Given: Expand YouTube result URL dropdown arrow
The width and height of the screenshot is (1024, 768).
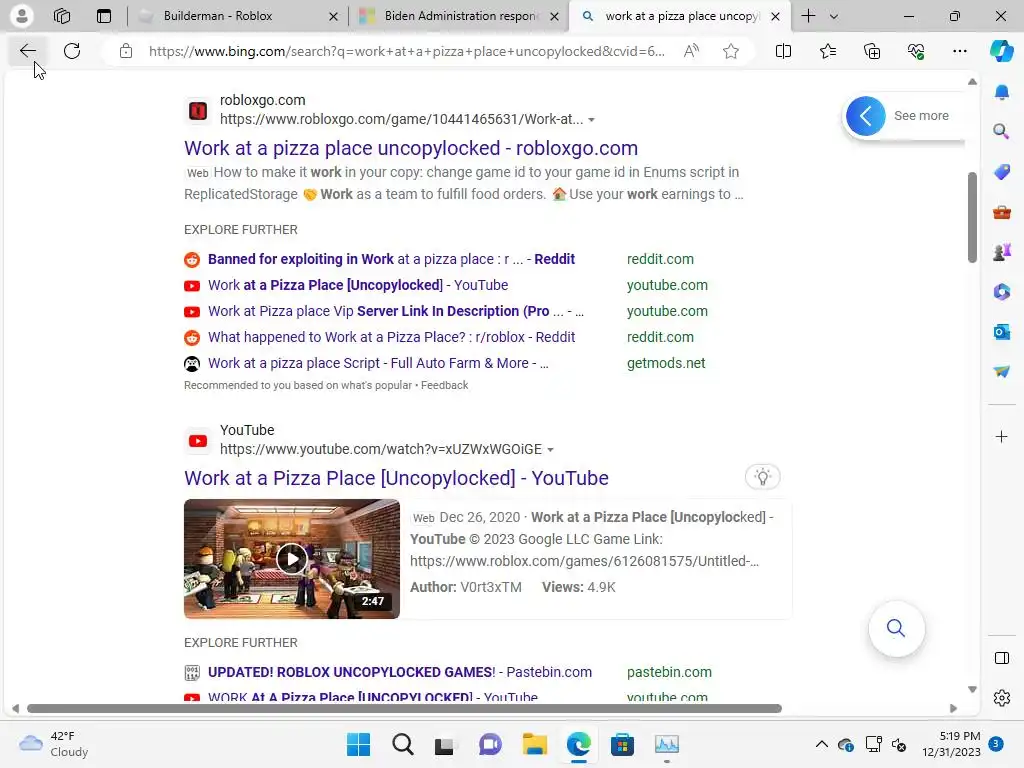Looking at the screenshot, I should coord(550,449).
